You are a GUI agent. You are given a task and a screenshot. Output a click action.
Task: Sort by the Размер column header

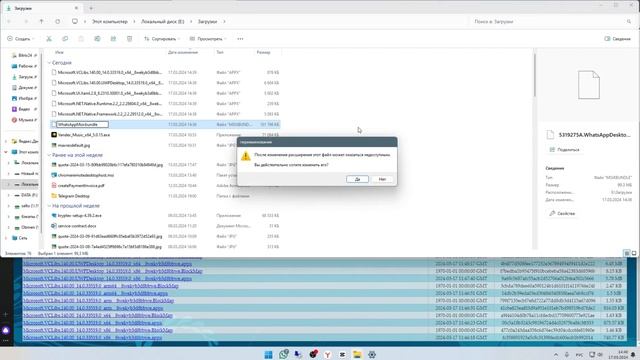point(263,52)
